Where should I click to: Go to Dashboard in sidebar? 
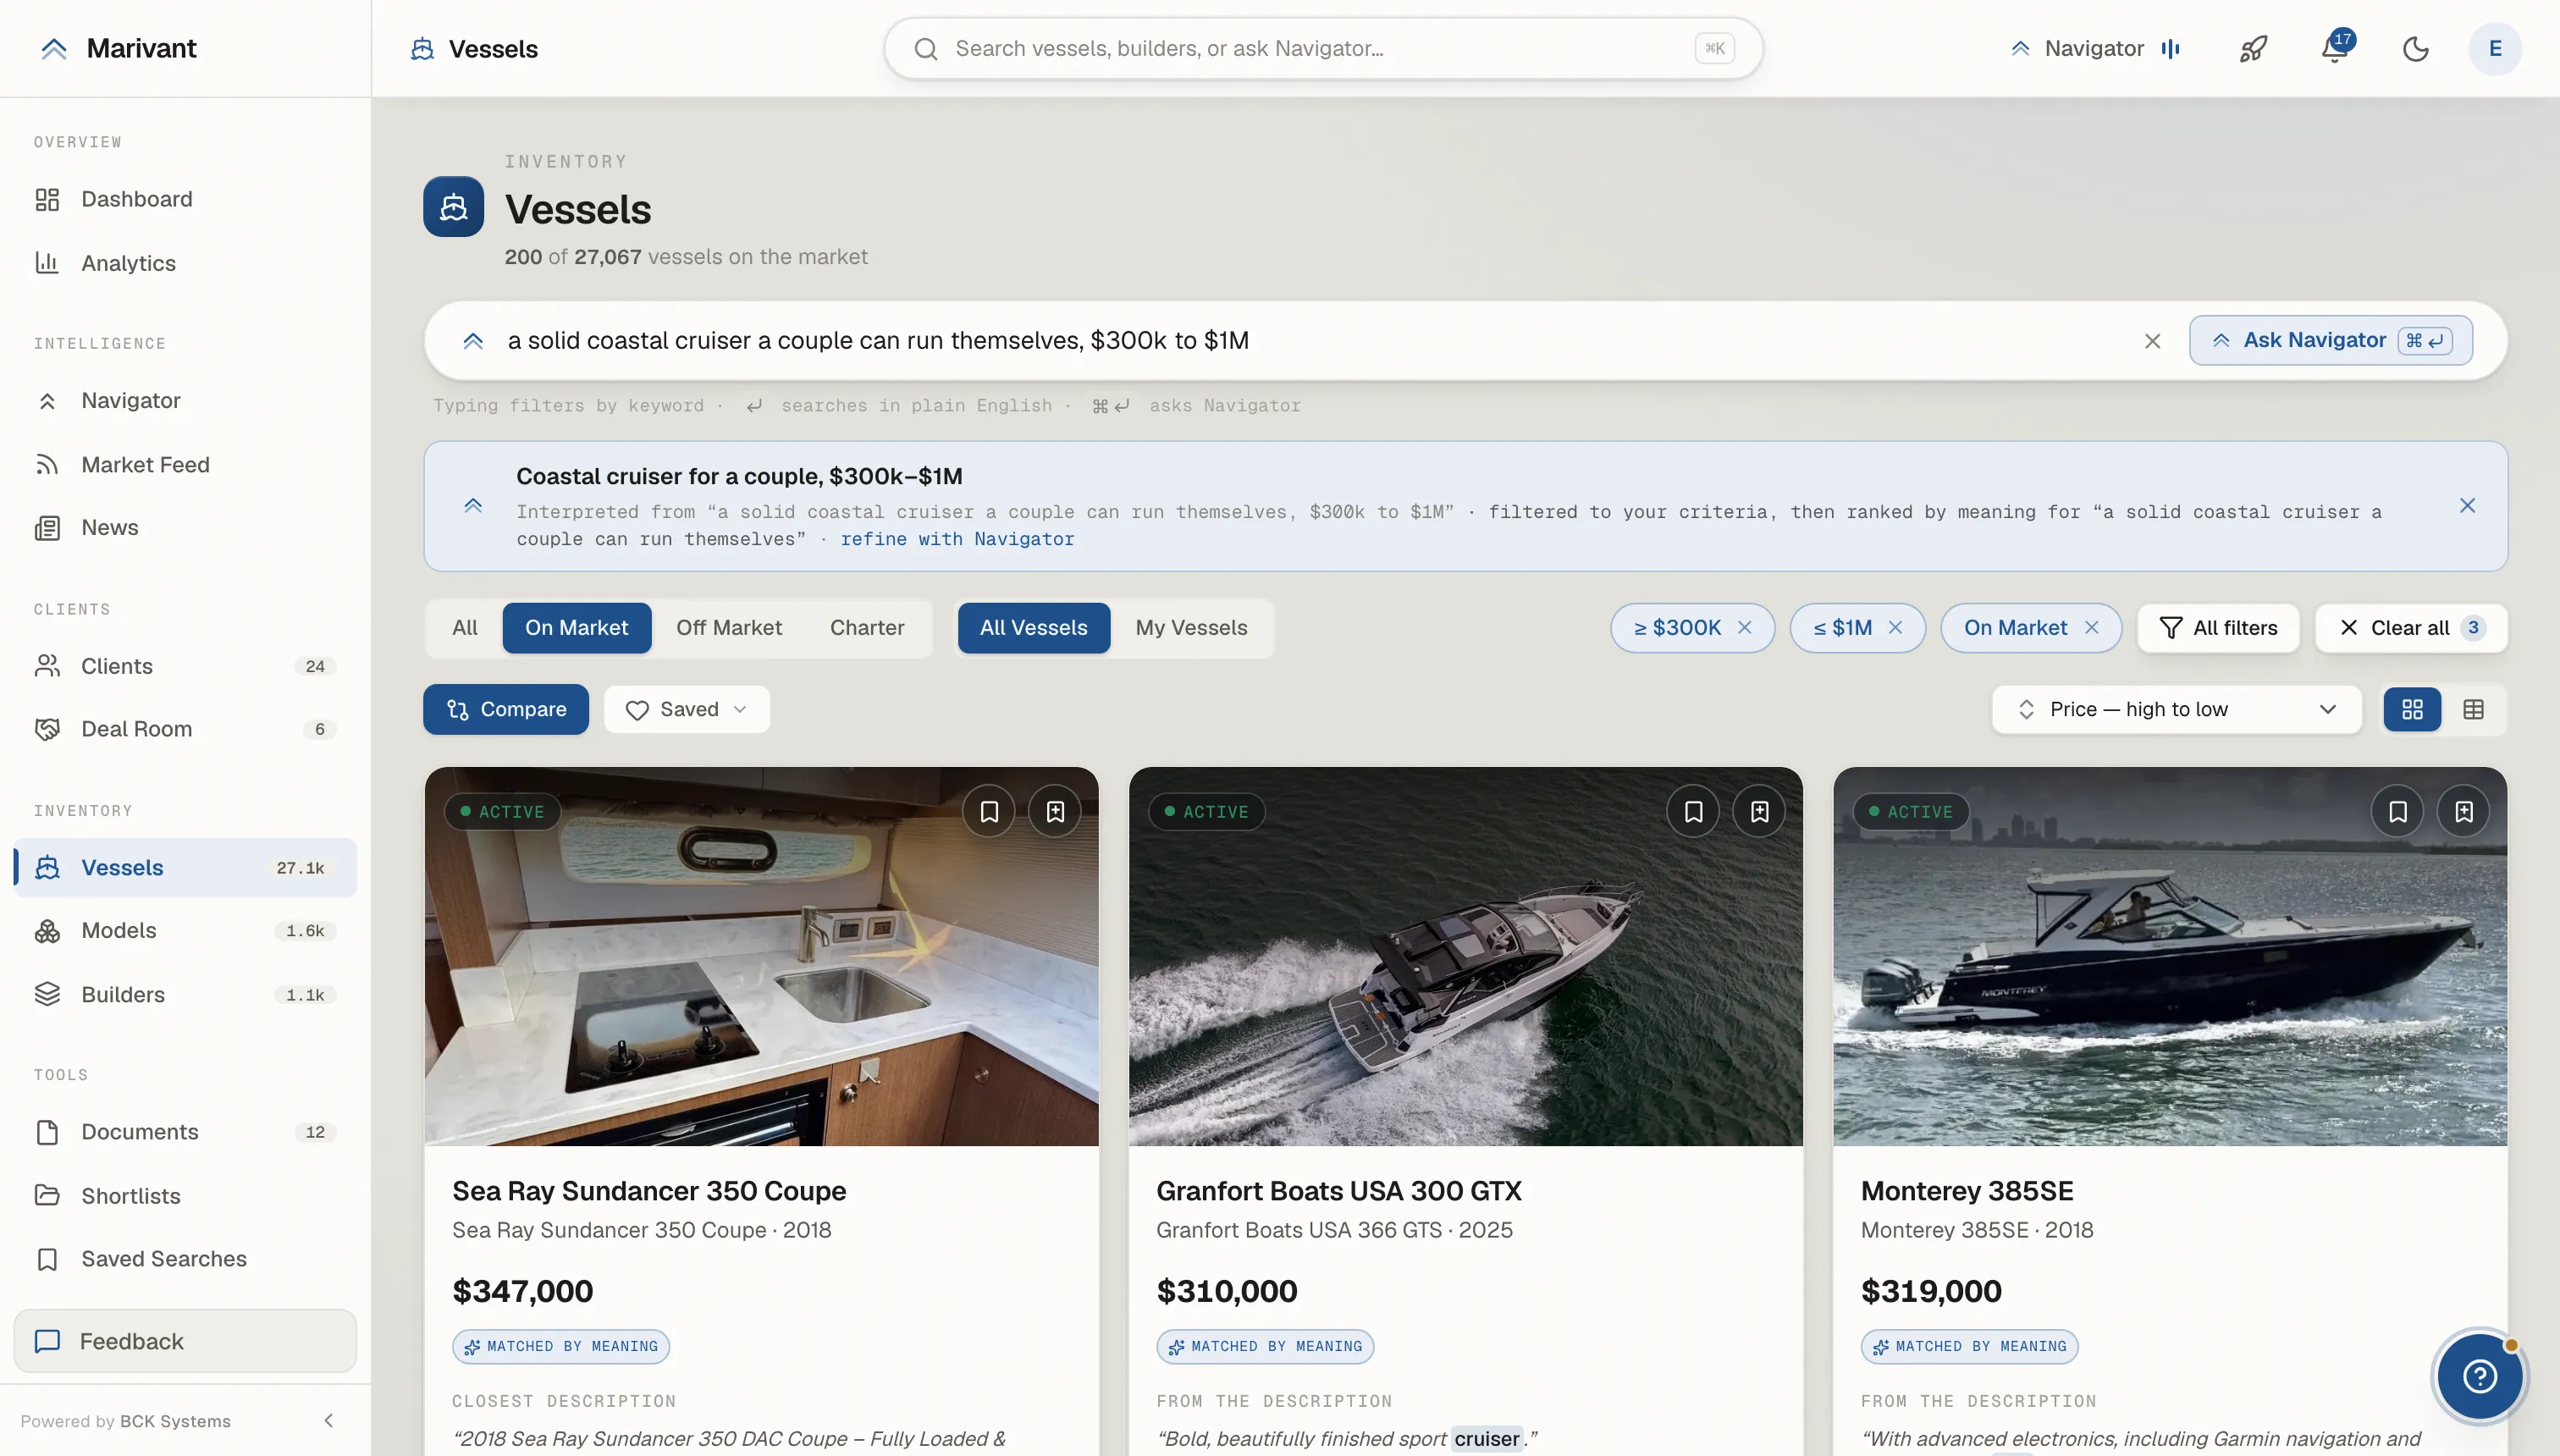(185, 199)
